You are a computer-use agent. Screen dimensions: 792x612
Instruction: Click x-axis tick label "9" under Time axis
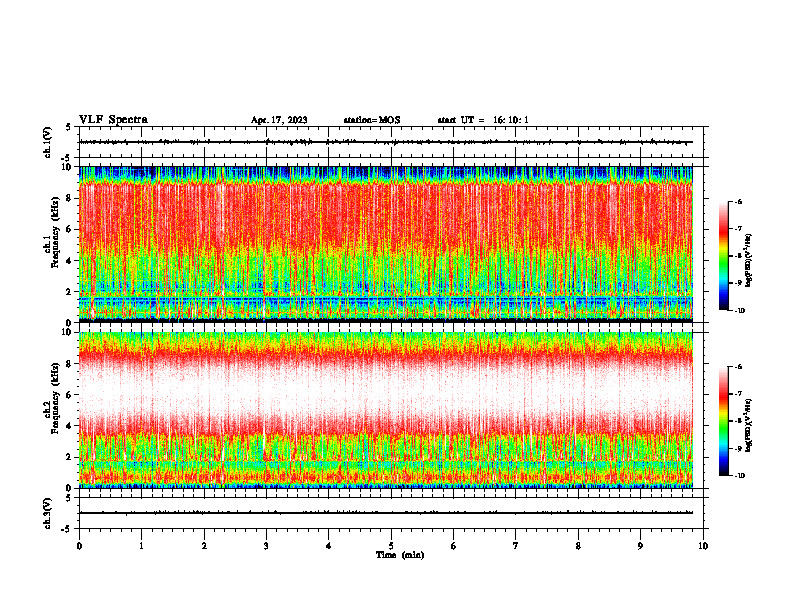click(640, 546)
